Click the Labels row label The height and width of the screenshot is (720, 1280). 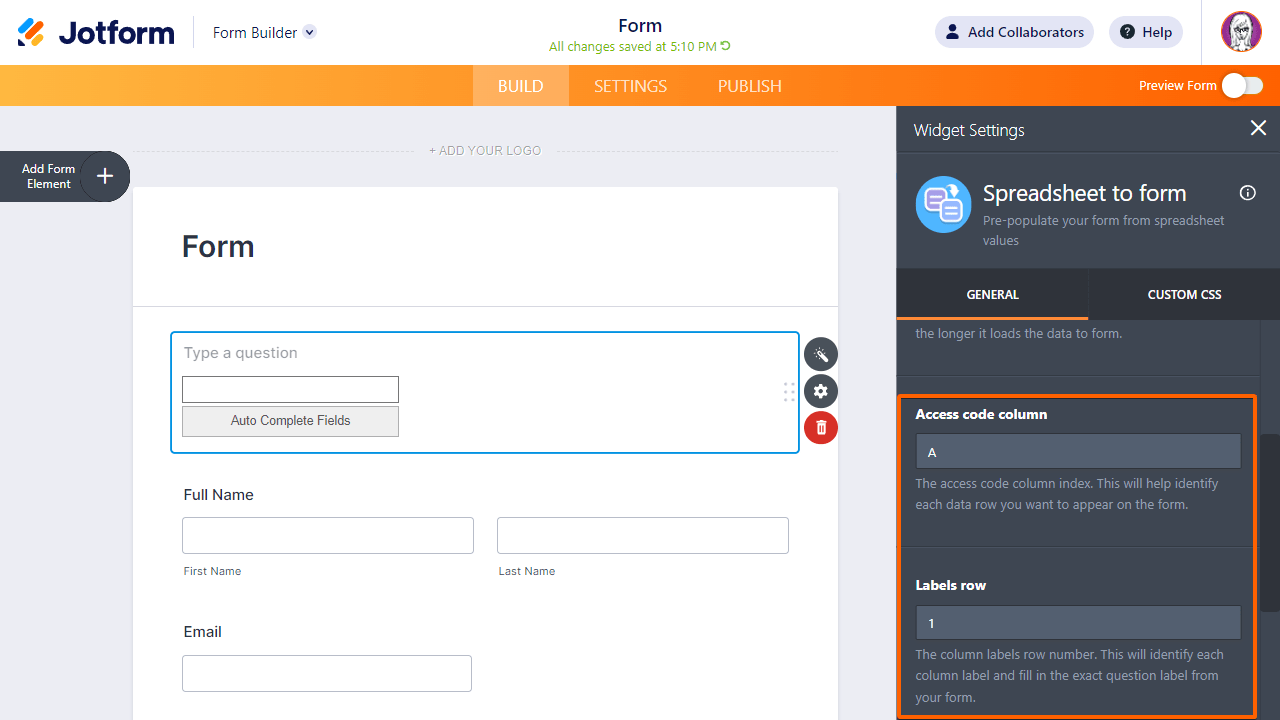click(951, 585)
